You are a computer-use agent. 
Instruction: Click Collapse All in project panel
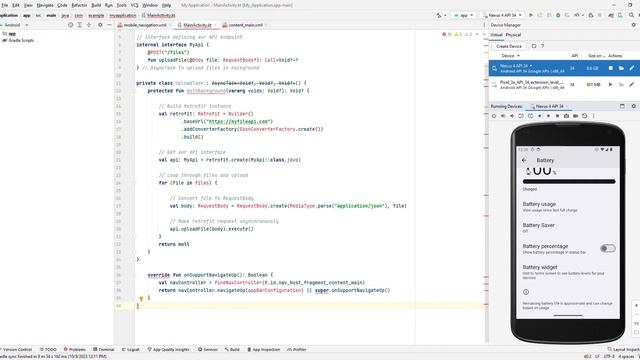(89, 25)
